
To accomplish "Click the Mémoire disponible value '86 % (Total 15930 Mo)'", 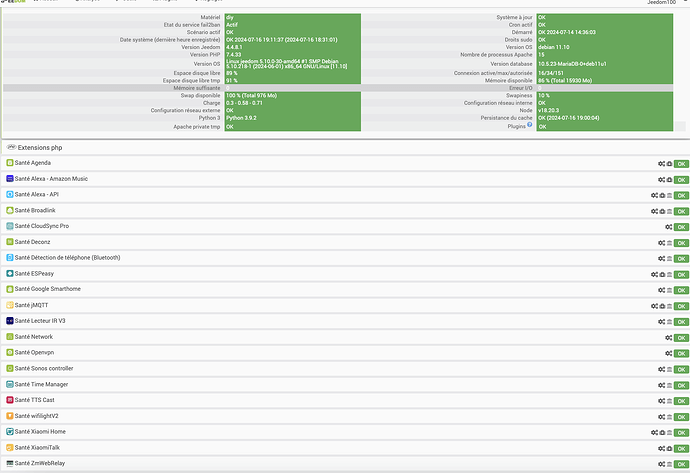I will click(565, 81).
